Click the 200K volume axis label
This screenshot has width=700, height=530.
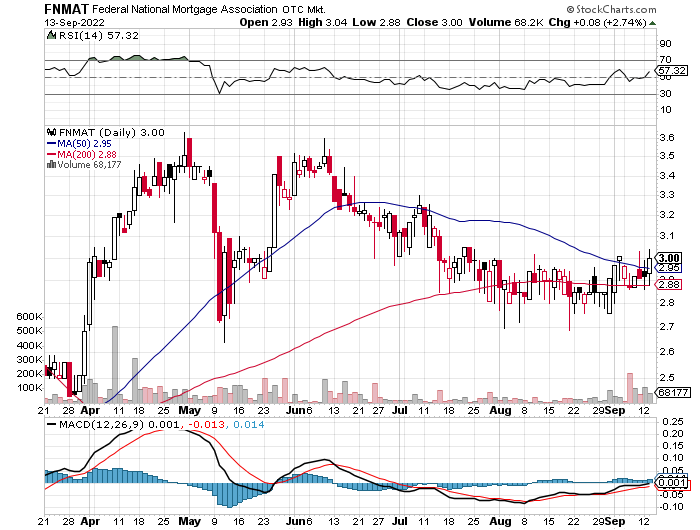pyautogui.click(x=29, y=373)
